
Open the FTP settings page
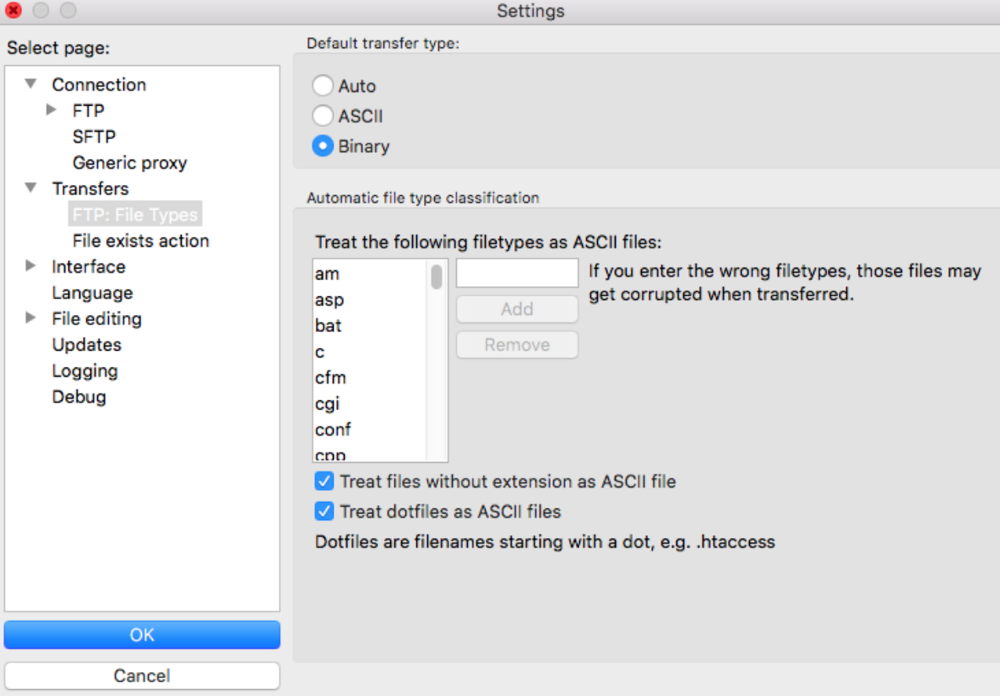[89, 110]
